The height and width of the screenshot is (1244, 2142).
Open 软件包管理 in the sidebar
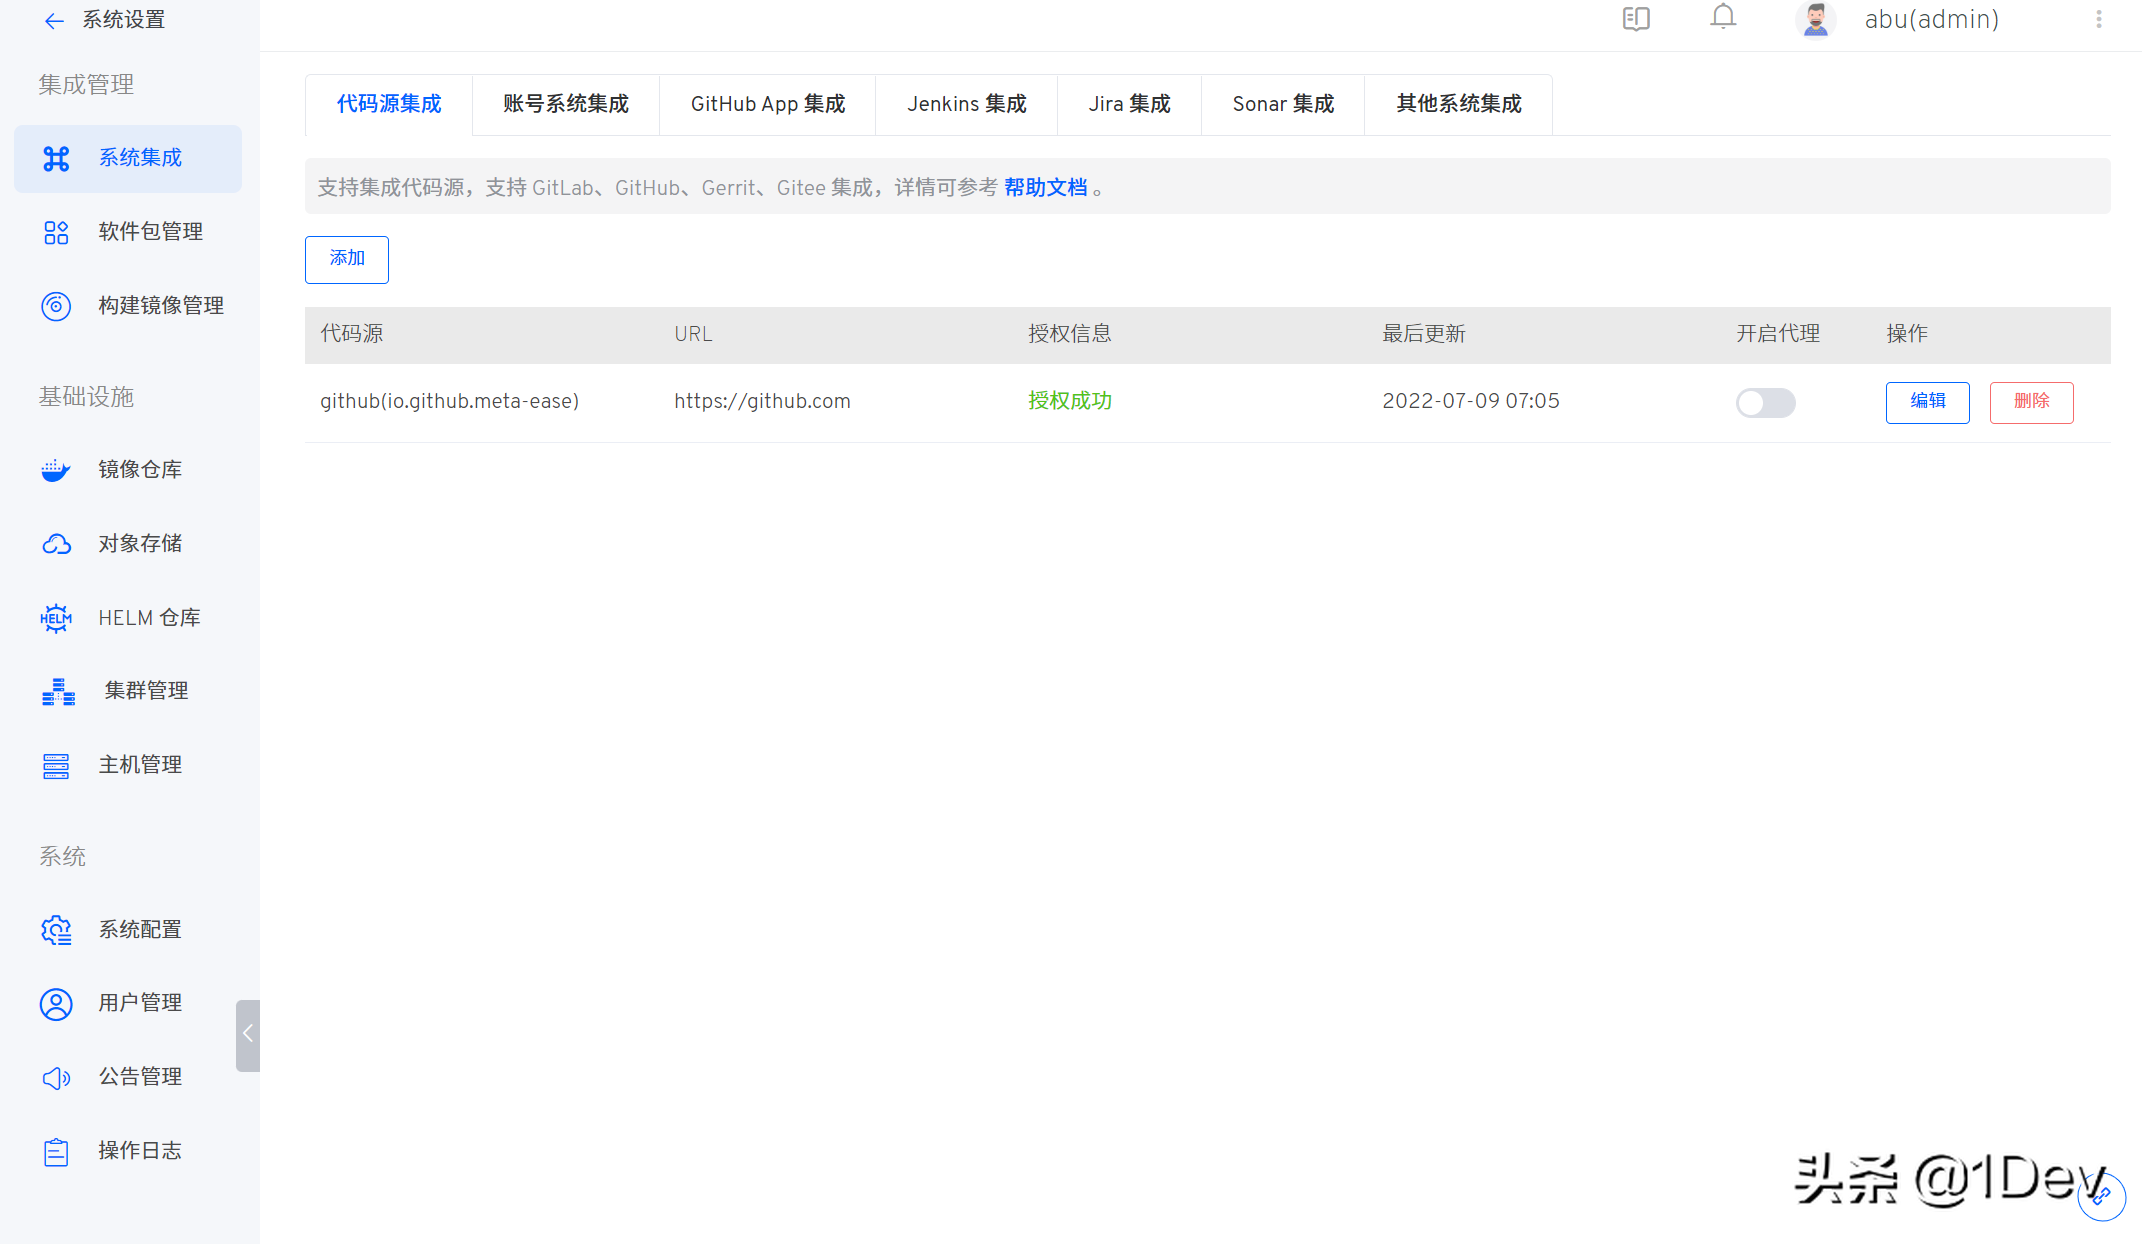[x=128, y=232]
